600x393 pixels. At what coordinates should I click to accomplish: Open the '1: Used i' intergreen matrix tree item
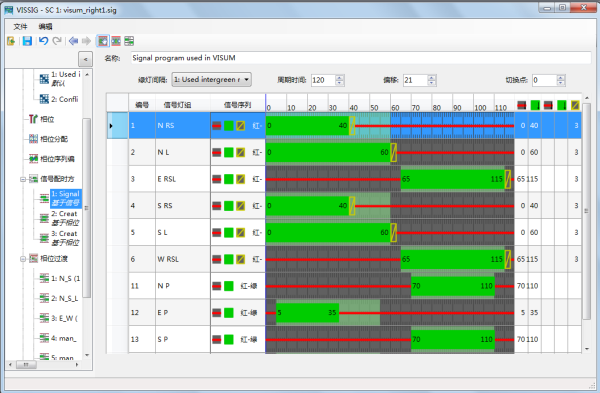pyautogui.click(x=60, y=78)
